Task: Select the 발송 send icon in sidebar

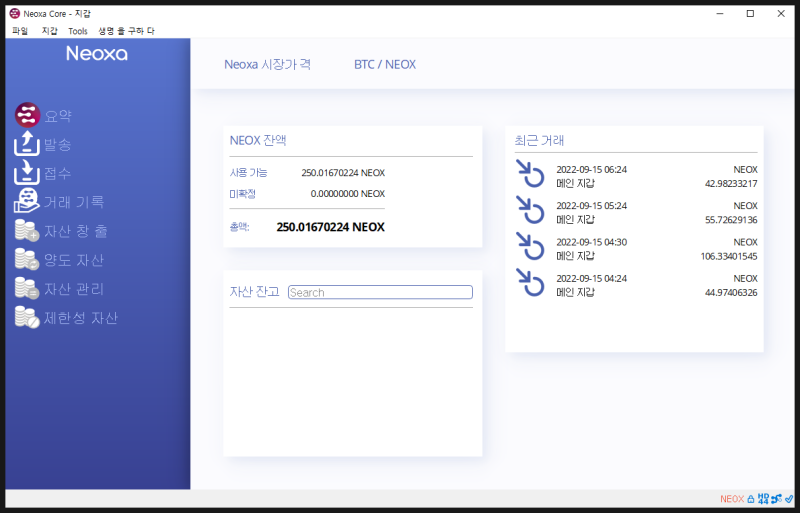Action: [x=27, y=143]
